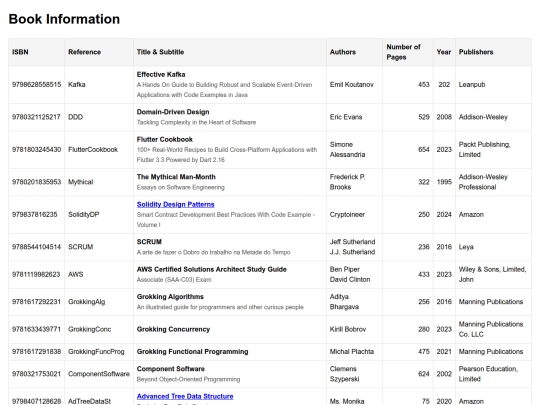Select ISBN 9780321125217
Screen dimensions: 540x405
pos(36,117)
